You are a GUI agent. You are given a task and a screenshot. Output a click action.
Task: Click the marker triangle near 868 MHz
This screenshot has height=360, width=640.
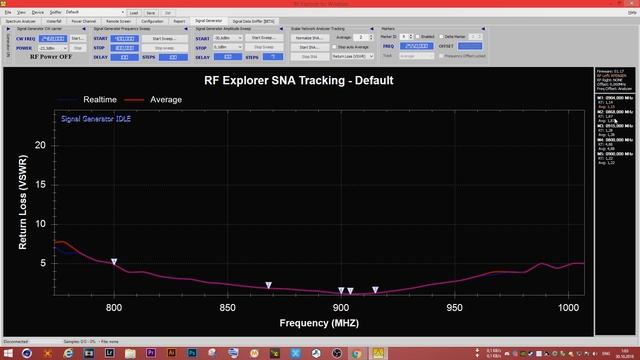[268, 285]
